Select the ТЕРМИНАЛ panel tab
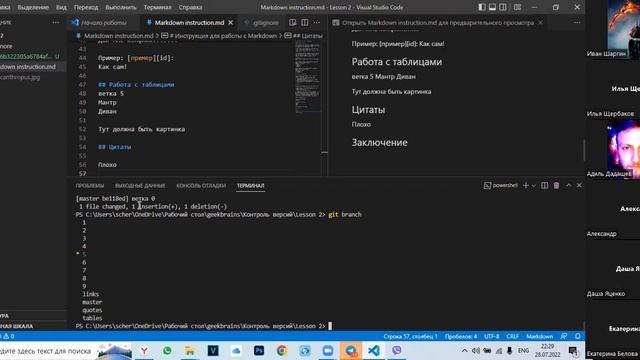The height and width of the screenshot is (360, 640). (251, 186)
